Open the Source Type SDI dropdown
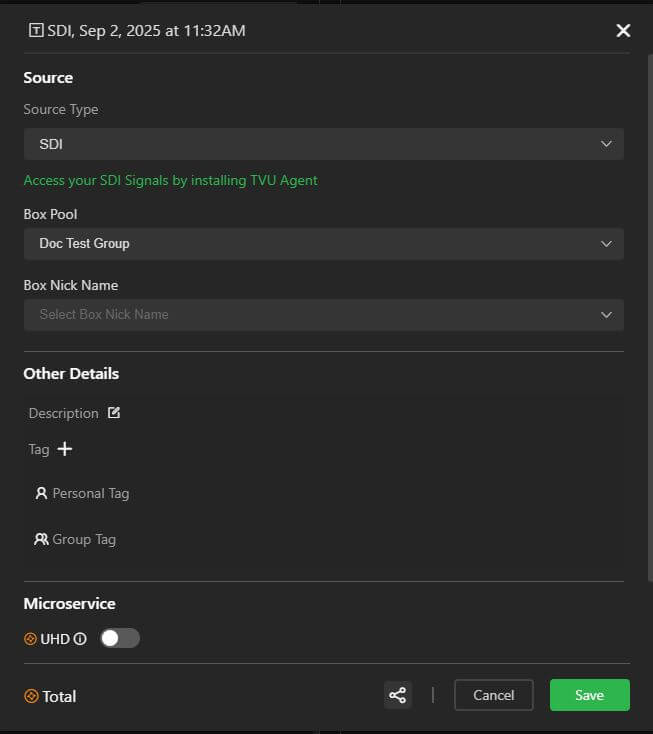This screenshot has height=734, width=653. pos(323,144)
